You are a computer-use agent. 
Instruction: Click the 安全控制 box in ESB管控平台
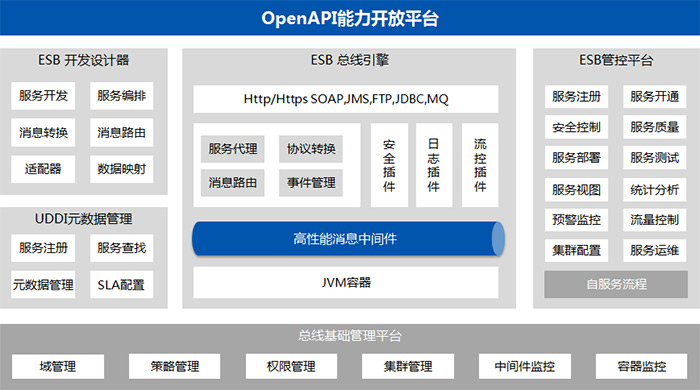click(576, 127)
